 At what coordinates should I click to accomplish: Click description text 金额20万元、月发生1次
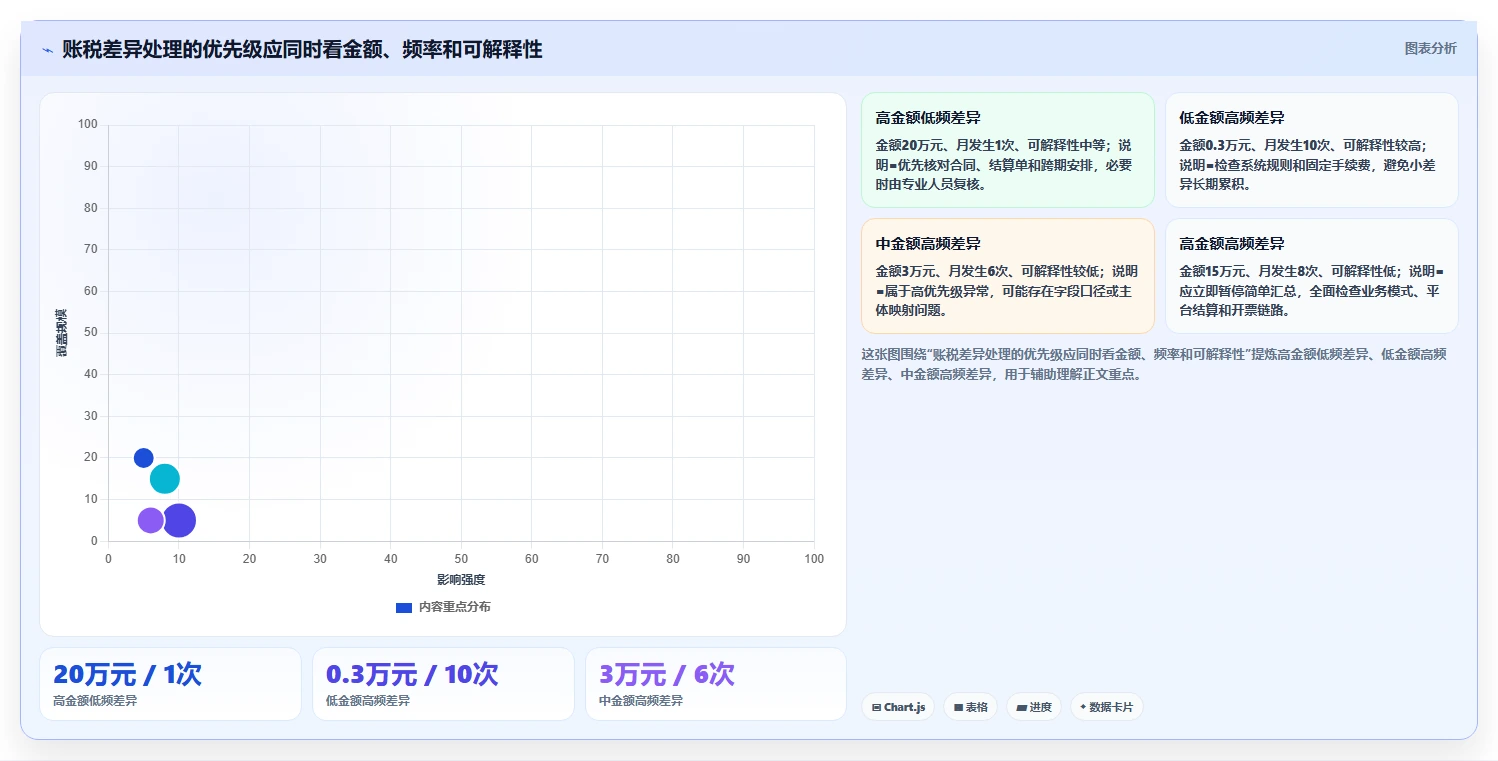pyautogui.click(x=1004, y=164)
